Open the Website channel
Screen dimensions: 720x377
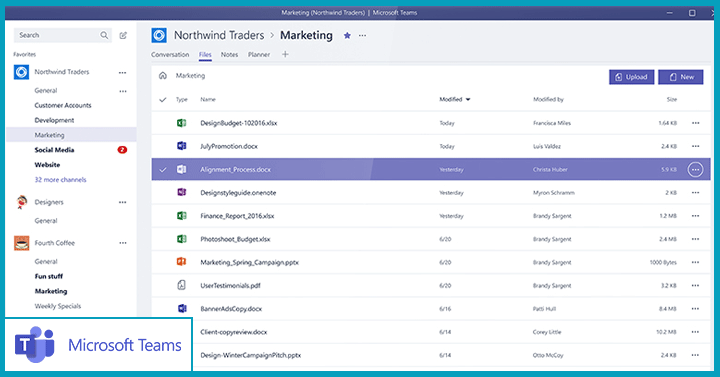point(47,164)
